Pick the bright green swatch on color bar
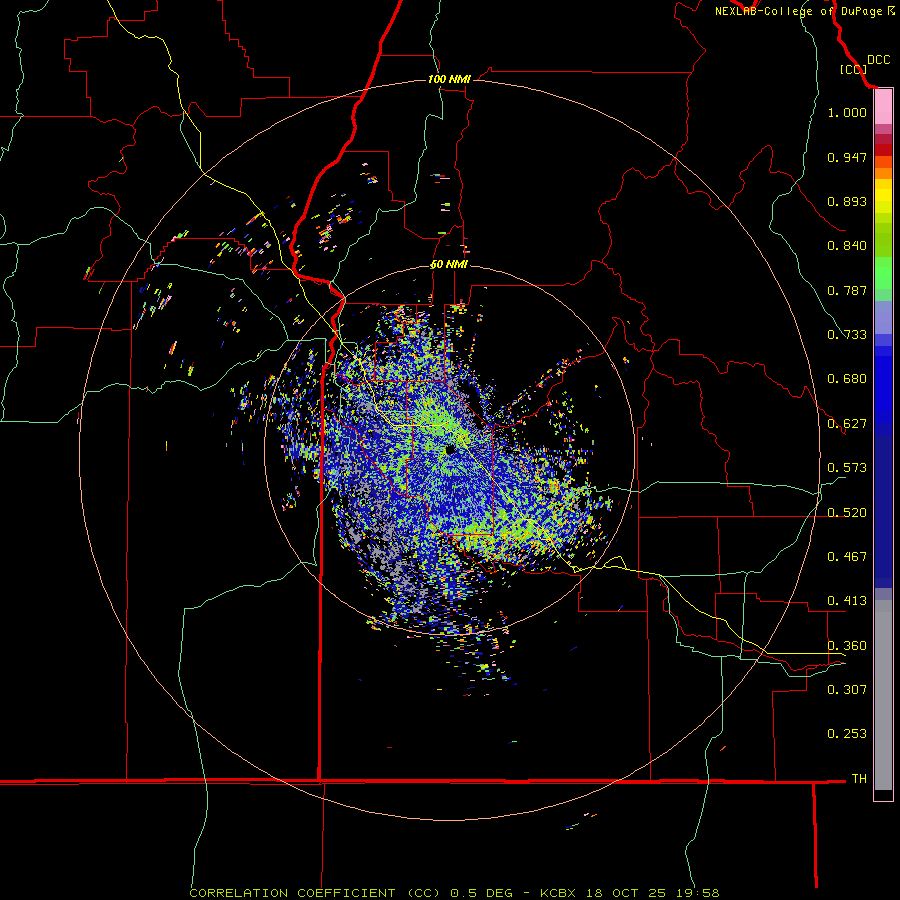The height and width of the screenshot is (900, 900). (883, 272)
